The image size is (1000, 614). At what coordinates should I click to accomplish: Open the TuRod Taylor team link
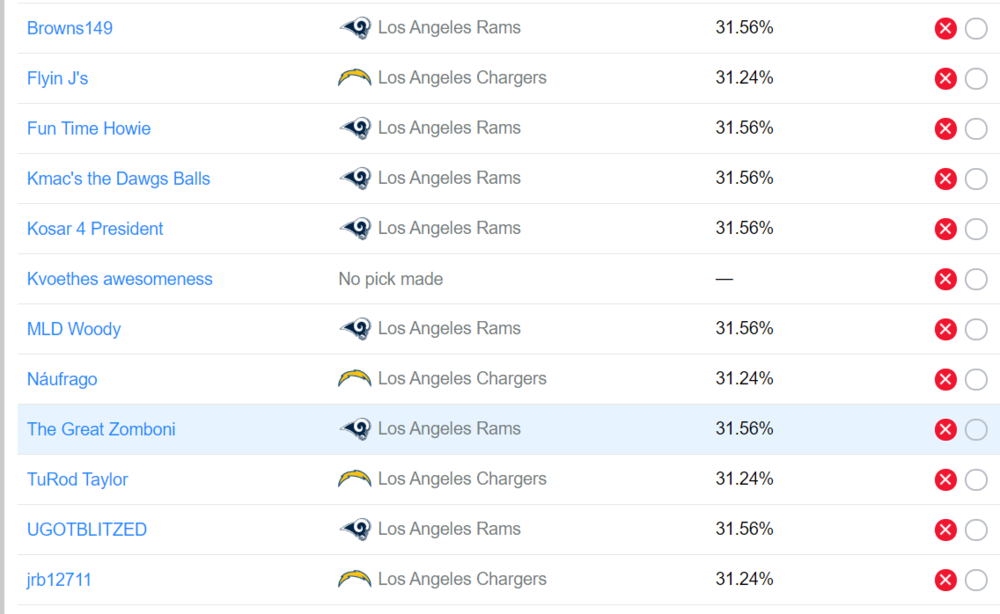77,479
